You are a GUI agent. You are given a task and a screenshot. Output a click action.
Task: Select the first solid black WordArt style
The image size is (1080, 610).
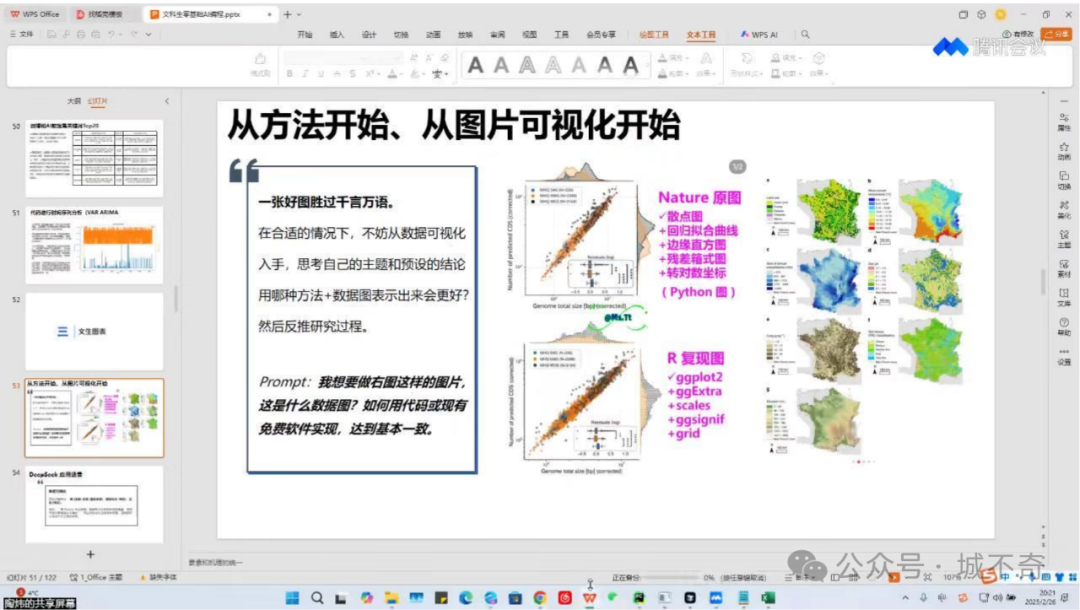pos(475,65)
